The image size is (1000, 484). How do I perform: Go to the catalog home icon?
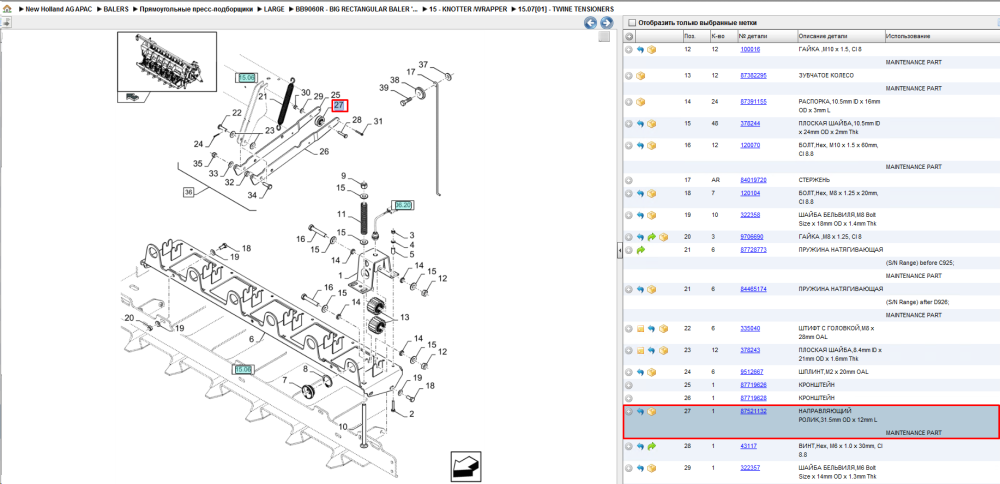pos(6,10)
